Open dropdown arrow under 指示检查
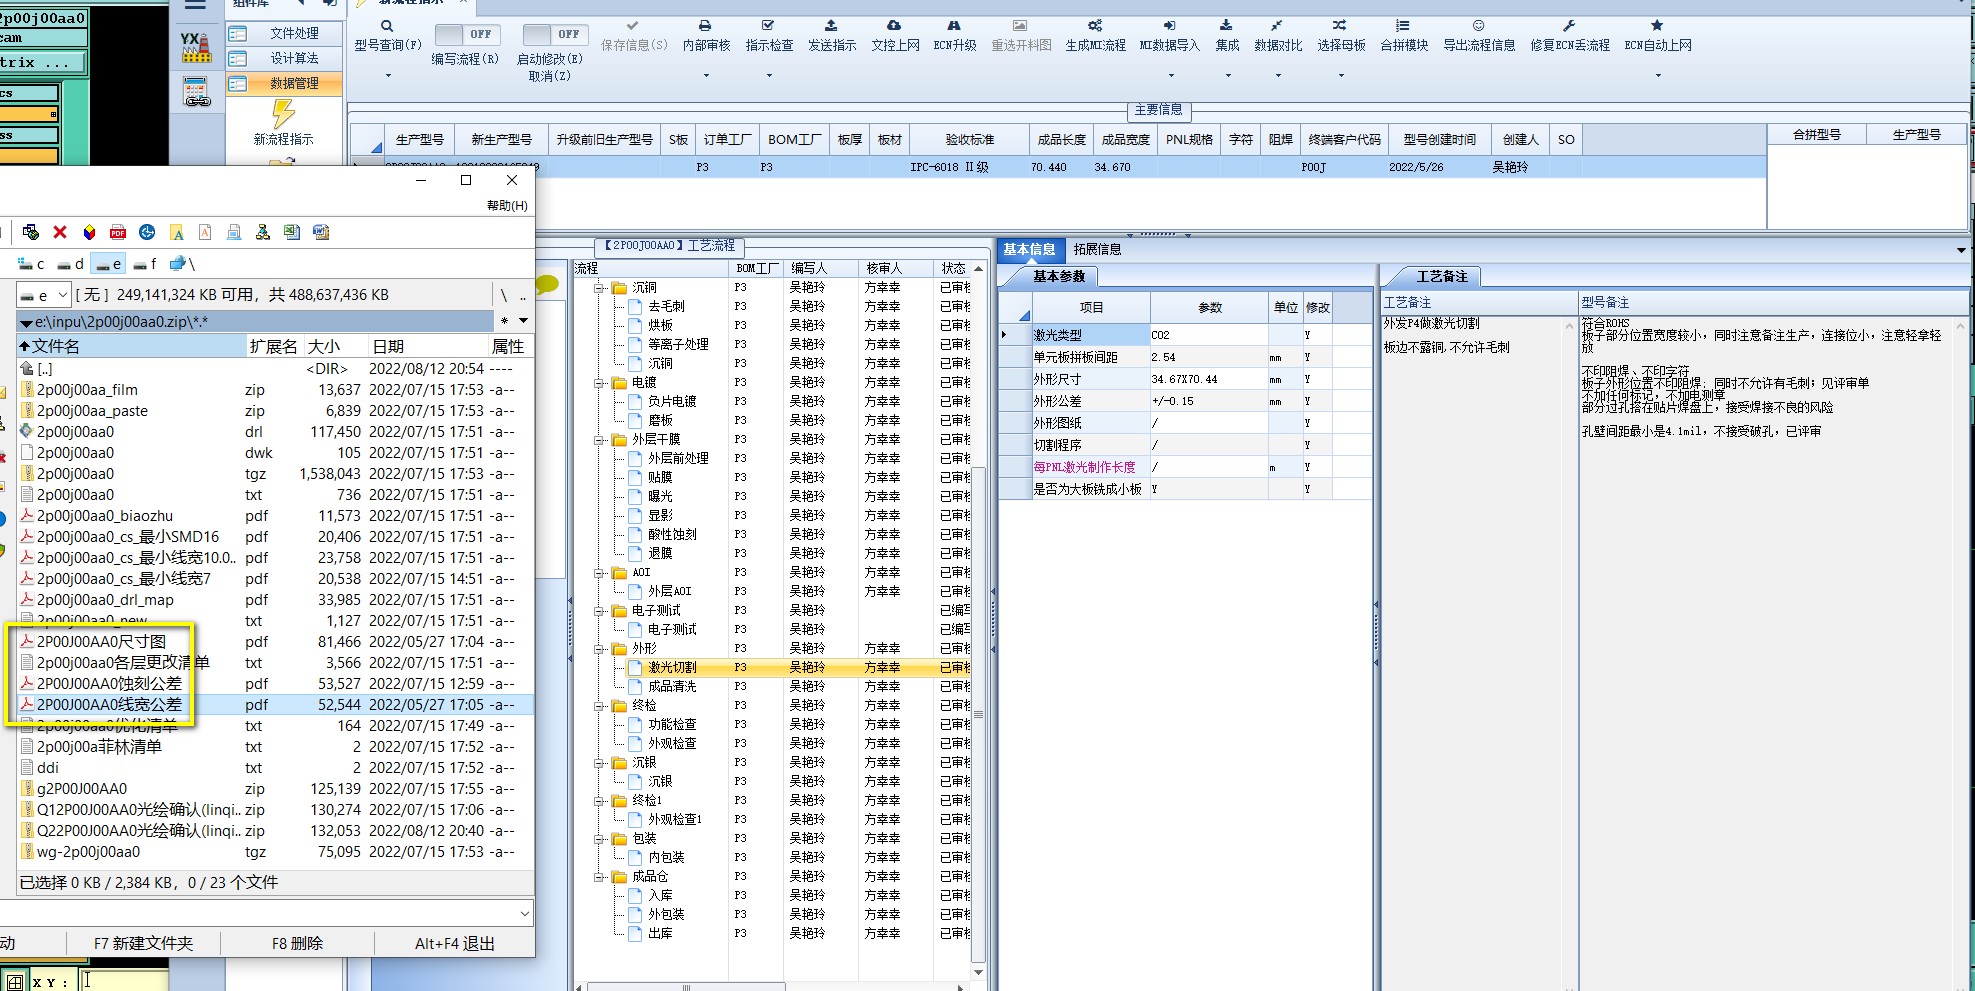Screen dimensions: 1975x991 click(x=769, y=75)
